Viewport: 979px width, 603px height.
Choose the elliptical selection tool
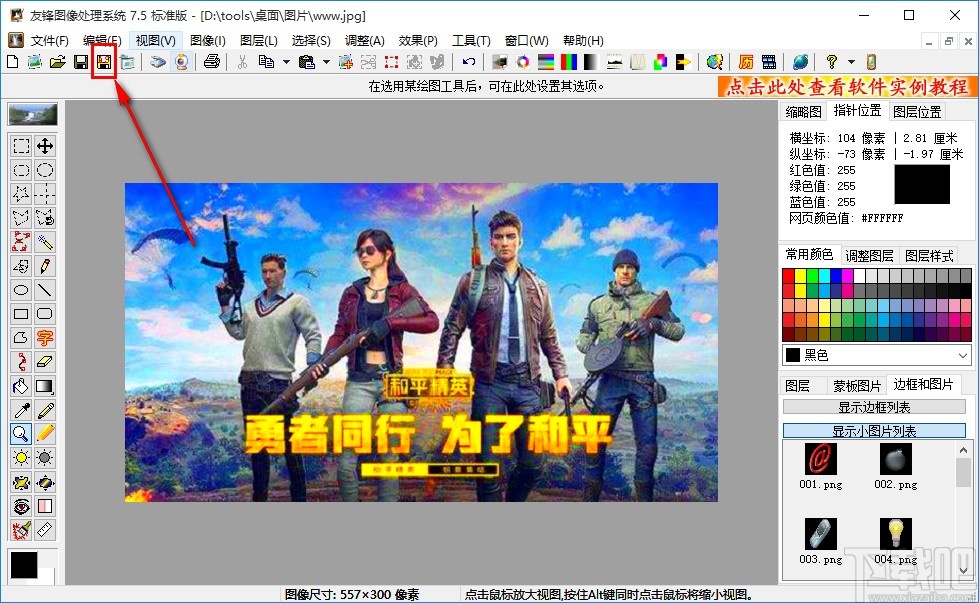click(x=44, y=170)
